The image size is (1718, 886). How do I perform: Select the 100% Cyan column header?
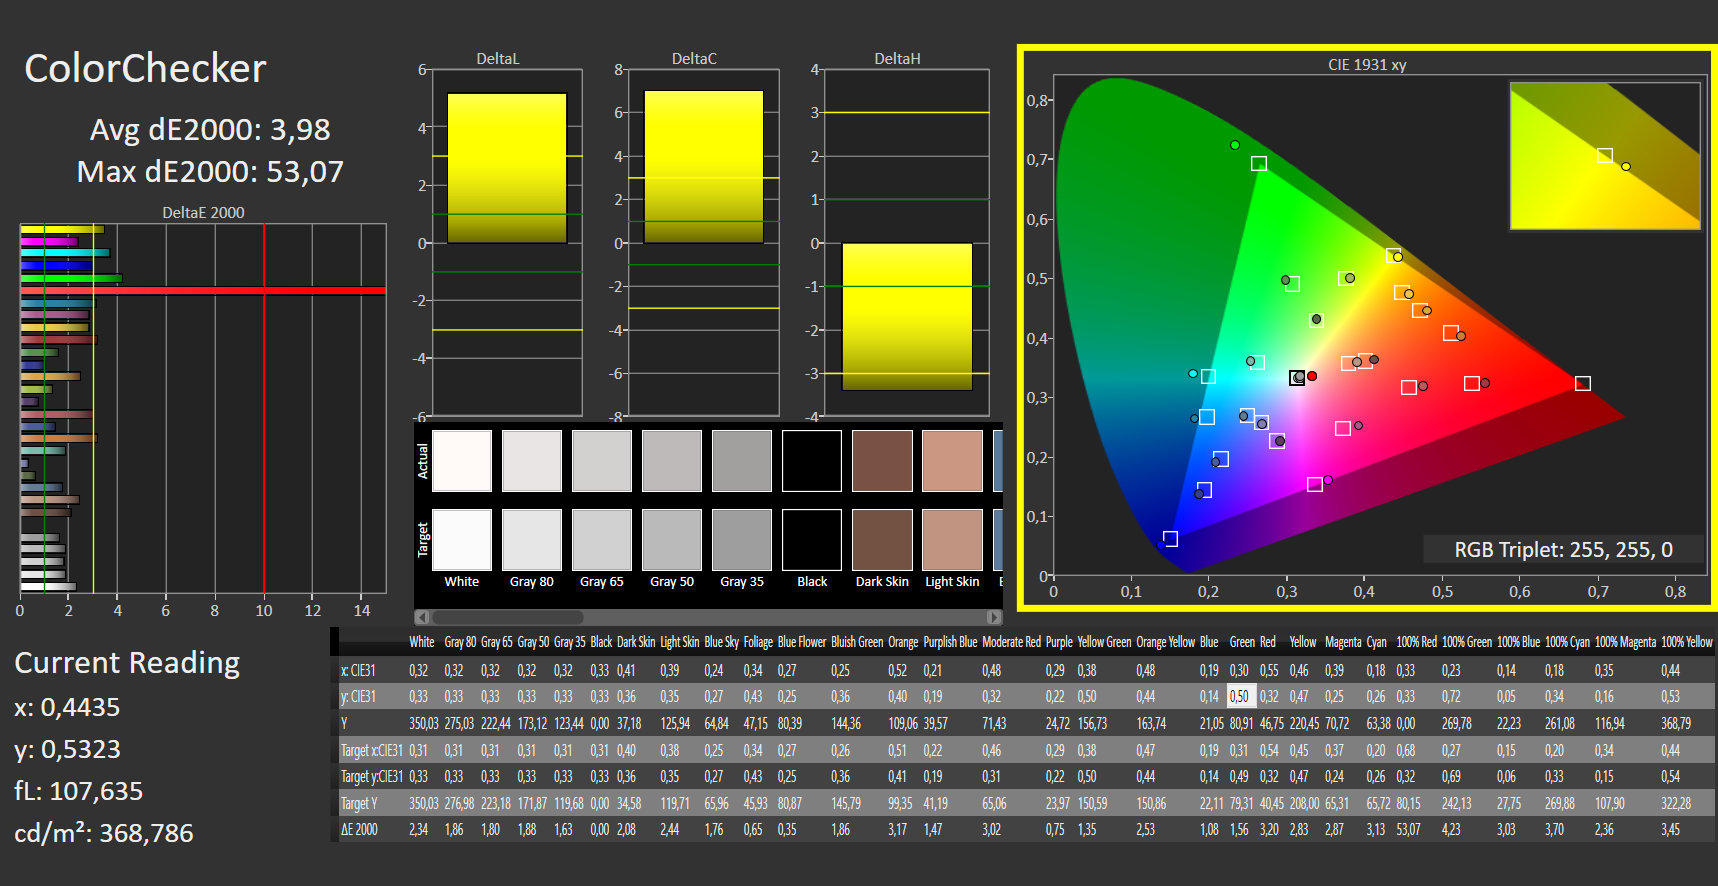tap(1567, 642)
